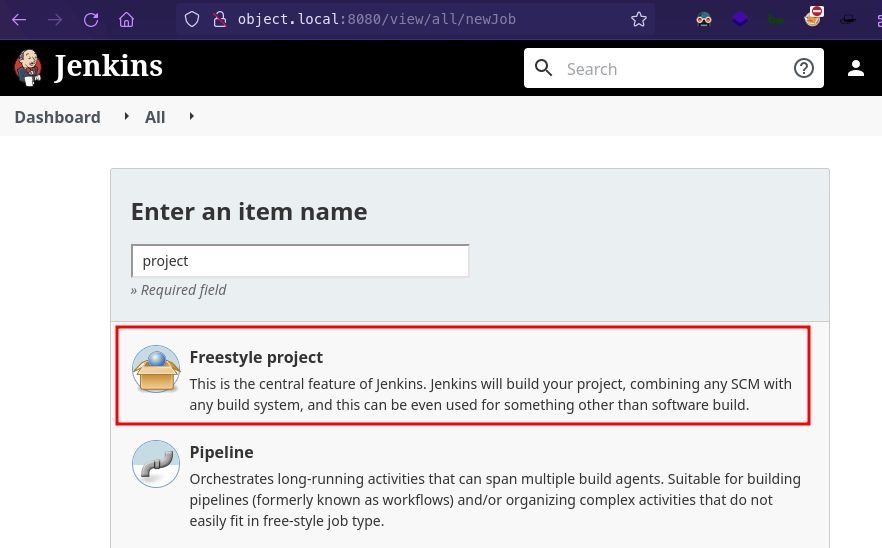Open the user account icon
Screen dimensions: 882x548
856,68
